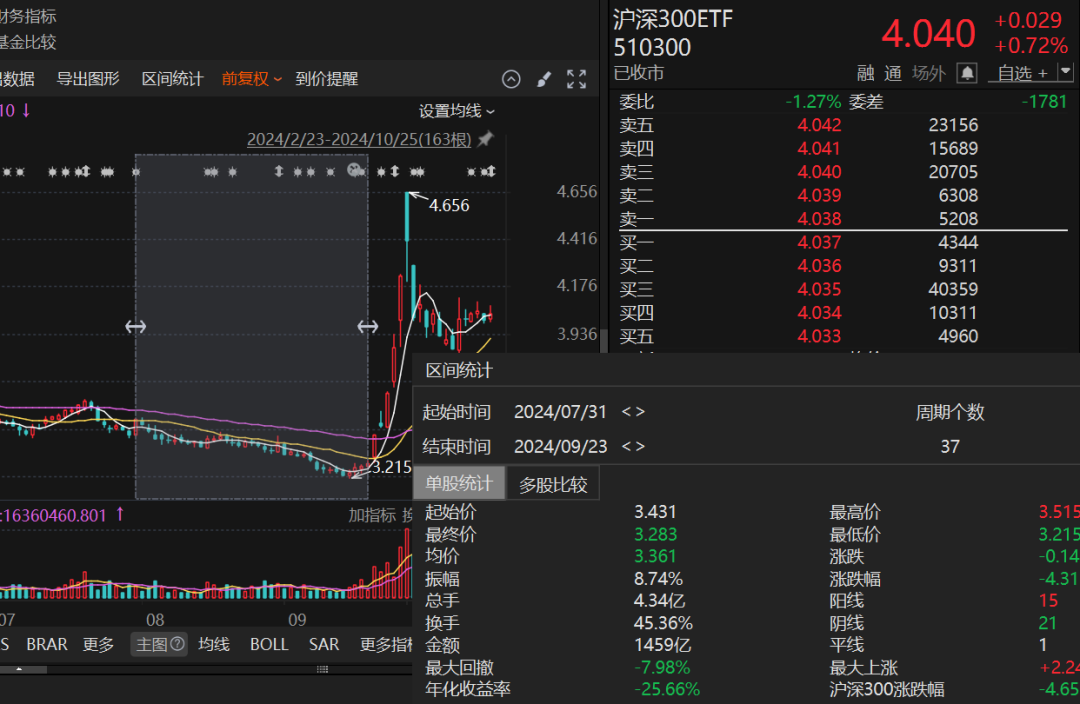Click the 最大回撤 value -7.98%
The image size is (1080, 704).
click(662, 667)
